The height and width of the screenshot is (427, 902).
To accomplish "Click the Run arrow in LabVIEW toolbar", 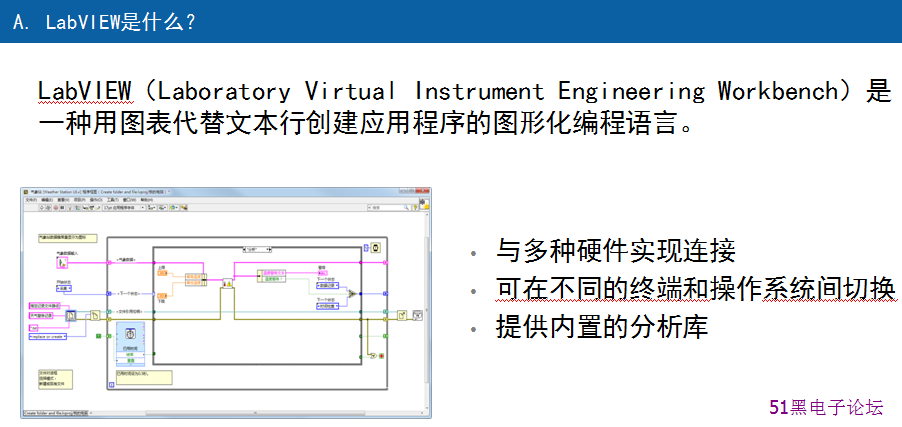I will coord(41,208).
